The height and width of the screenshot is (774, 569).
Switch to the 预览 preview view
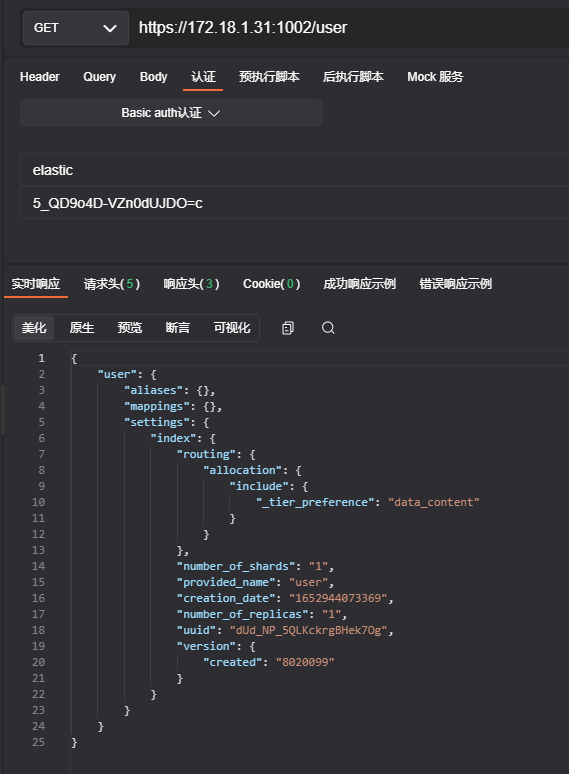(x=129, y=328)
